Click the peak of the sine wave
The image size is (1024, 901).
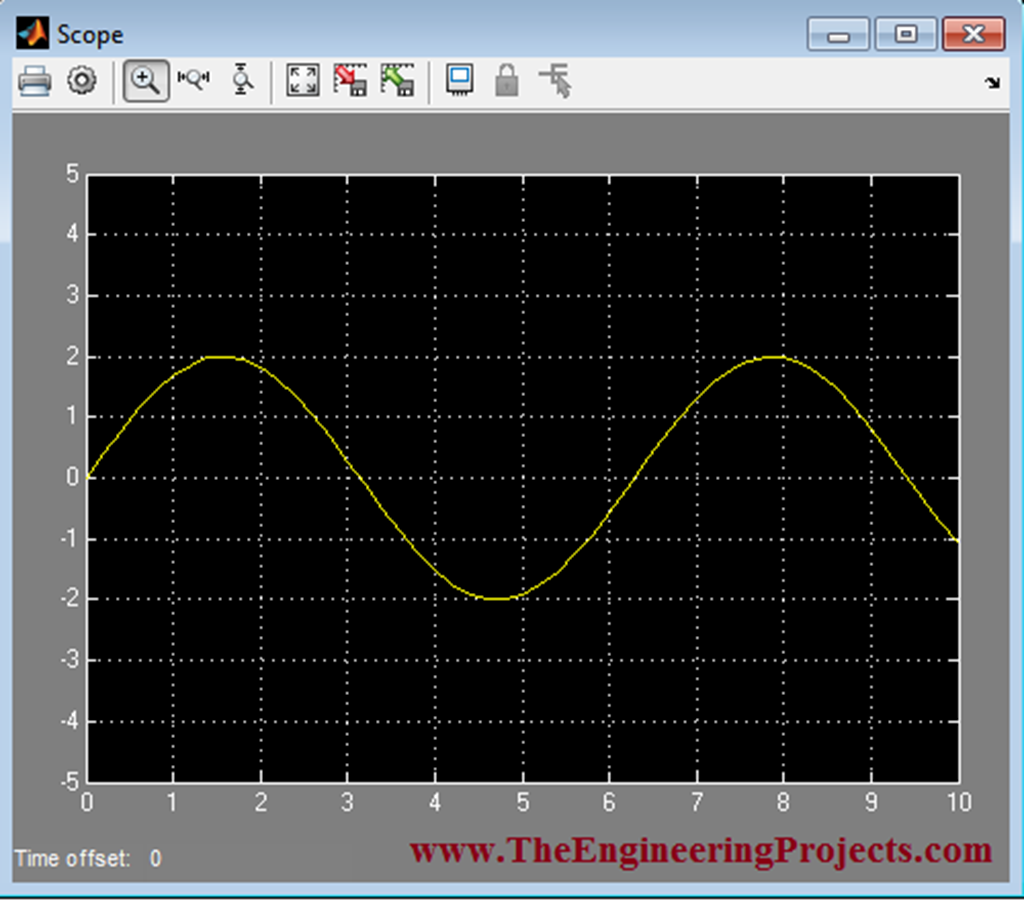222,356
